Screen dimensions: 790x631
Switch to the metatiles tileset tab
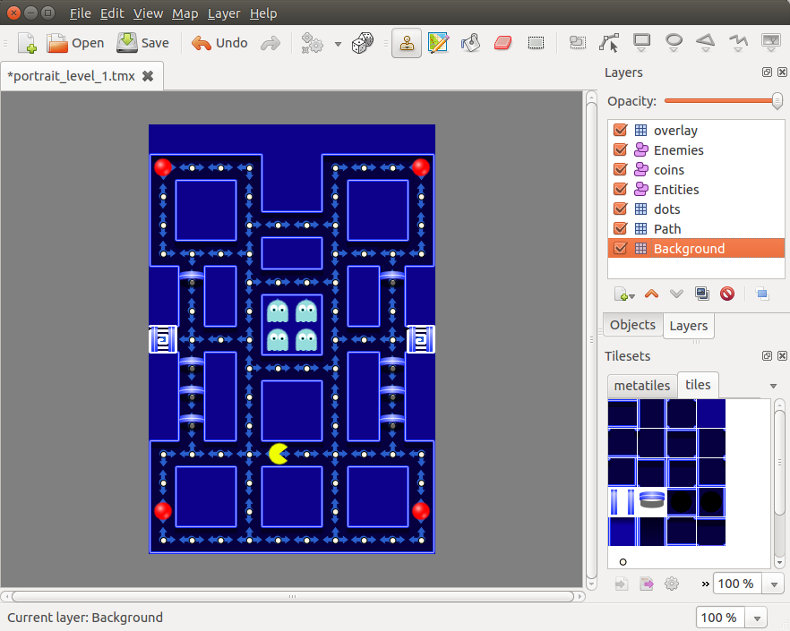642,386
